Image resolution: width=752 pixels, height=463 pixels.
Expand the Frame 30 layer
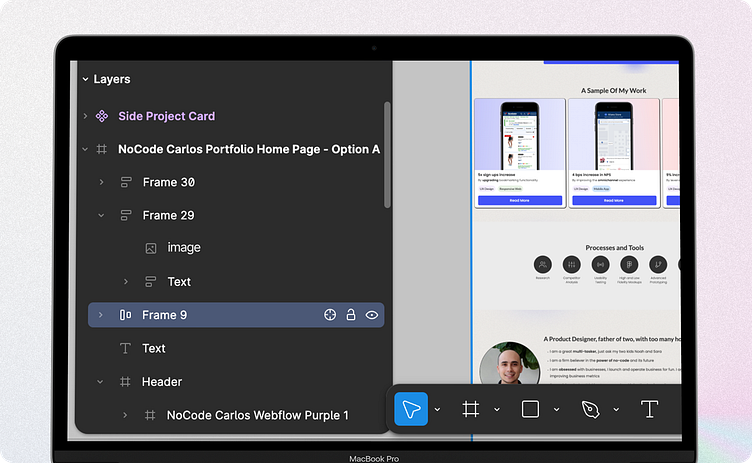(x=101, y=182)
